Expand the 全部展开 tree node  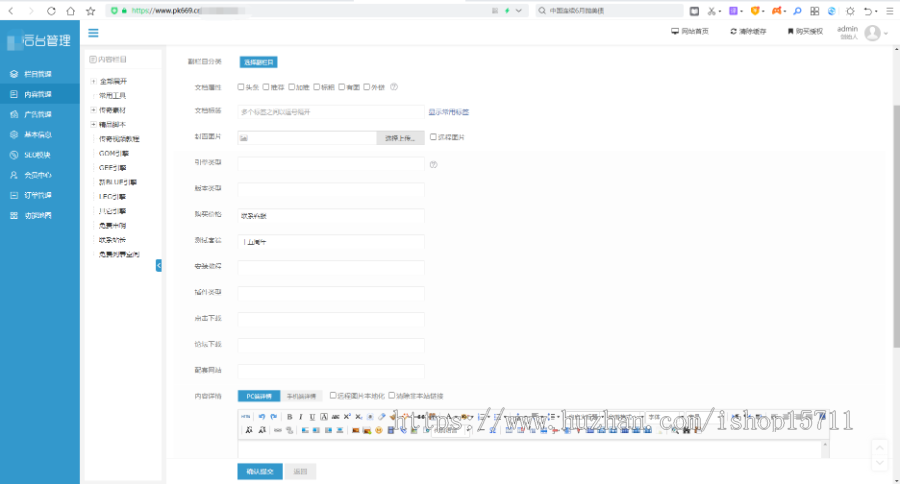coord(93,82)
